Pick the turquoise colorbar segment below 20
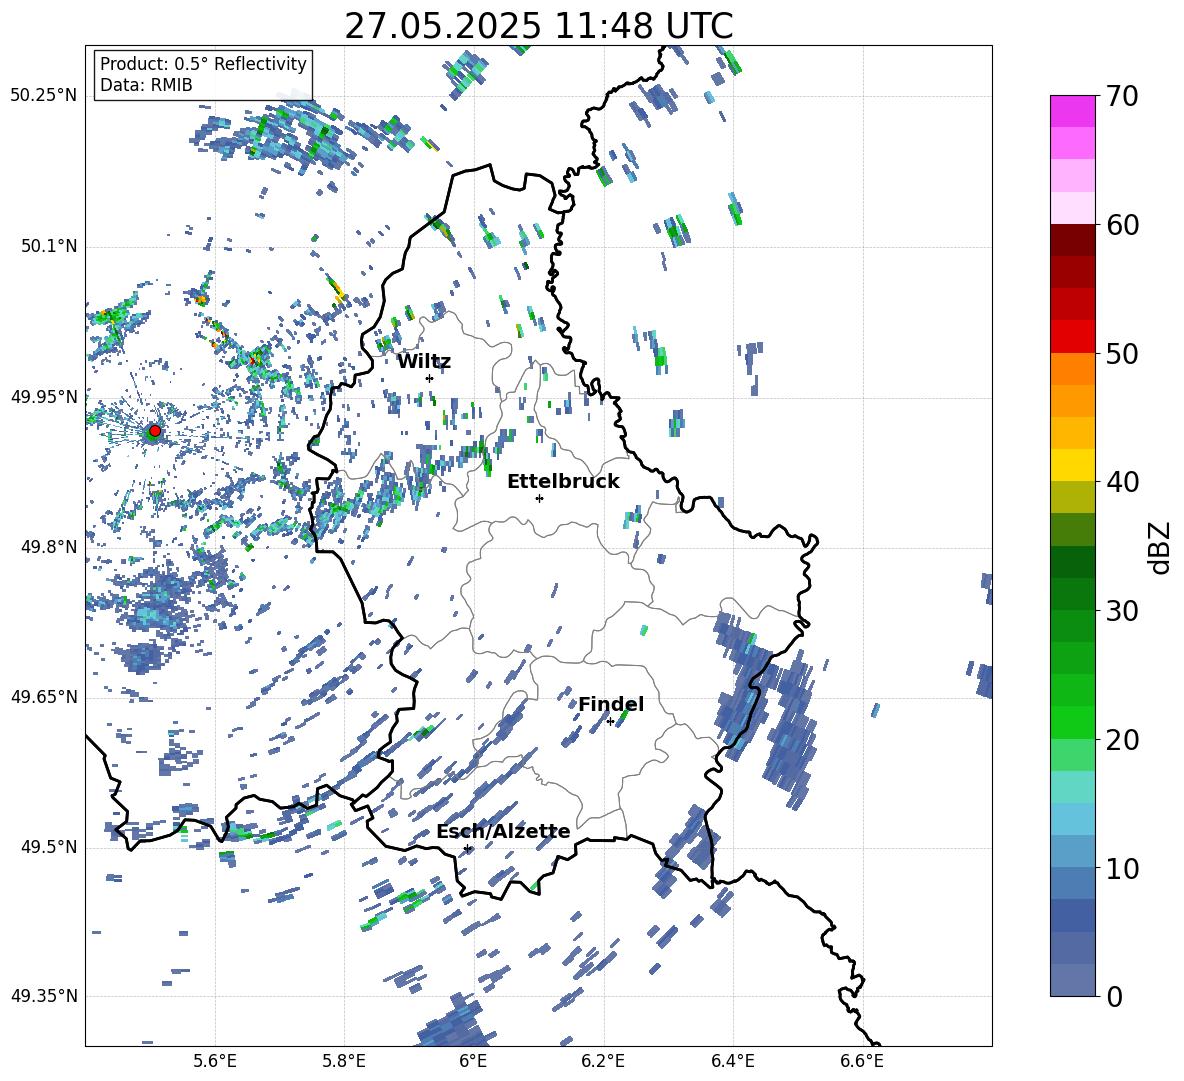1184x1081 pixels. [1072, 787]
